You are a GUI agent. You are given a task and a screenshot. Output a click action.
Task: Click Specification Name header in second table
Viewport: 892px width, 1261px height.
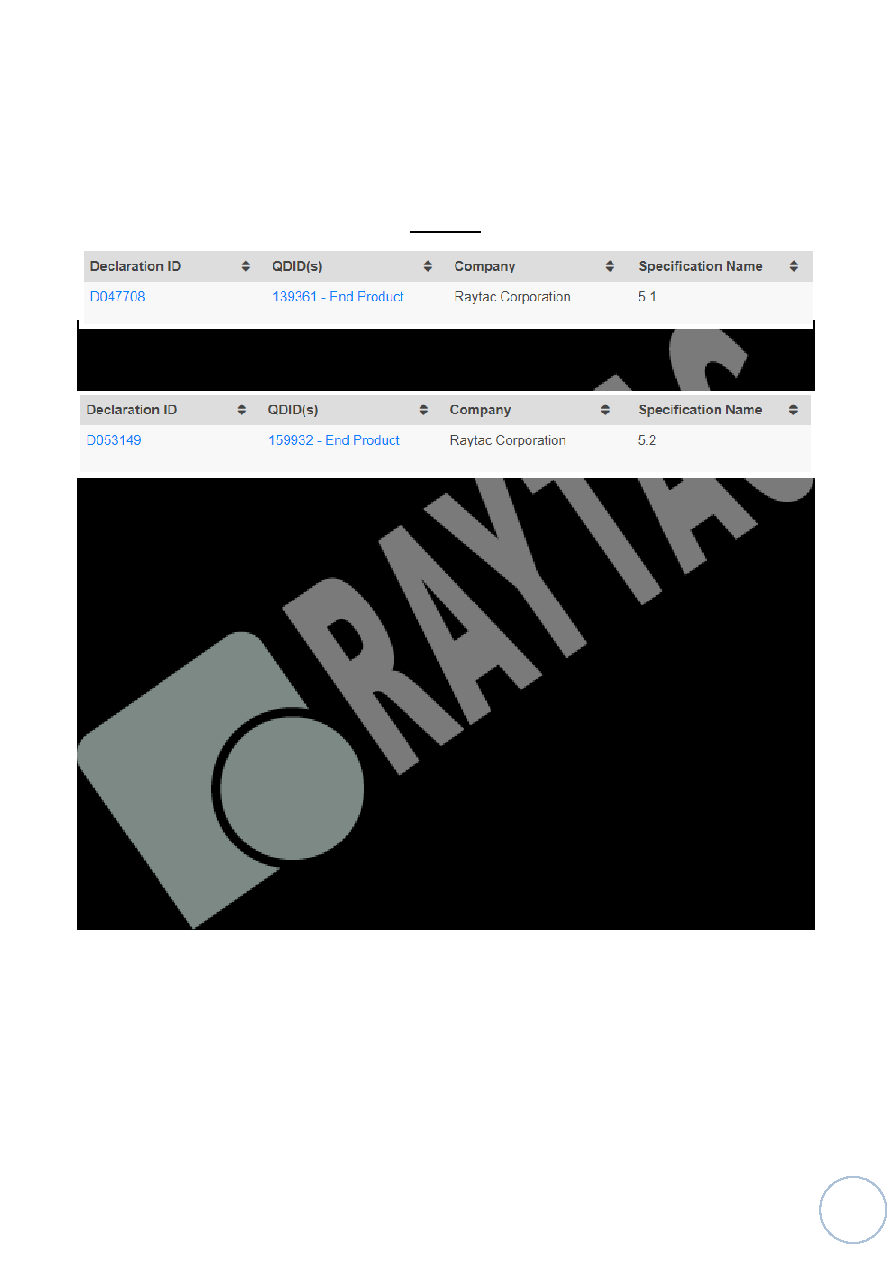(700, 410)
